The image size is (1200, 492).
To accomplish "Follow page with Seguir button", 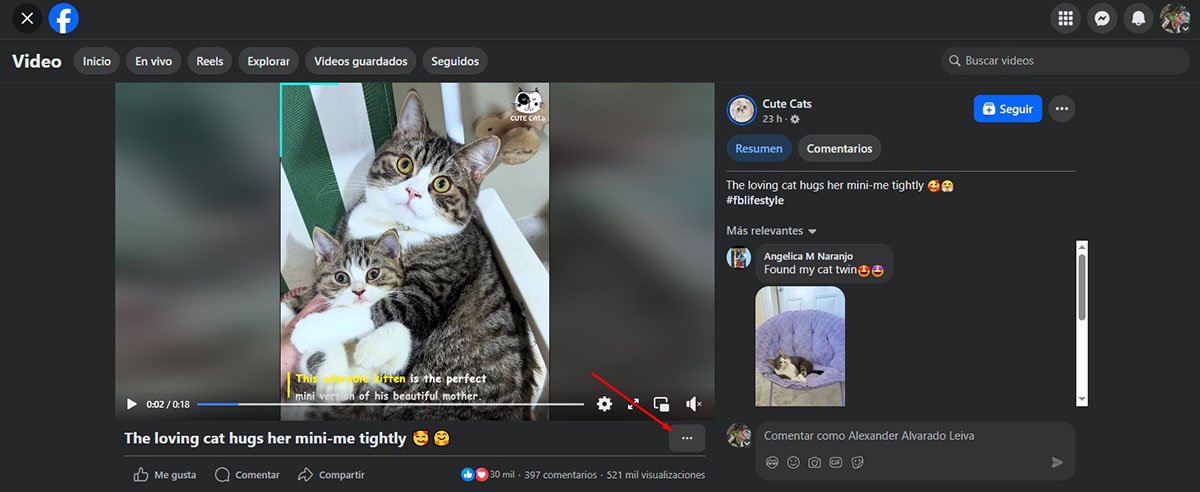I will [1008, 109].
